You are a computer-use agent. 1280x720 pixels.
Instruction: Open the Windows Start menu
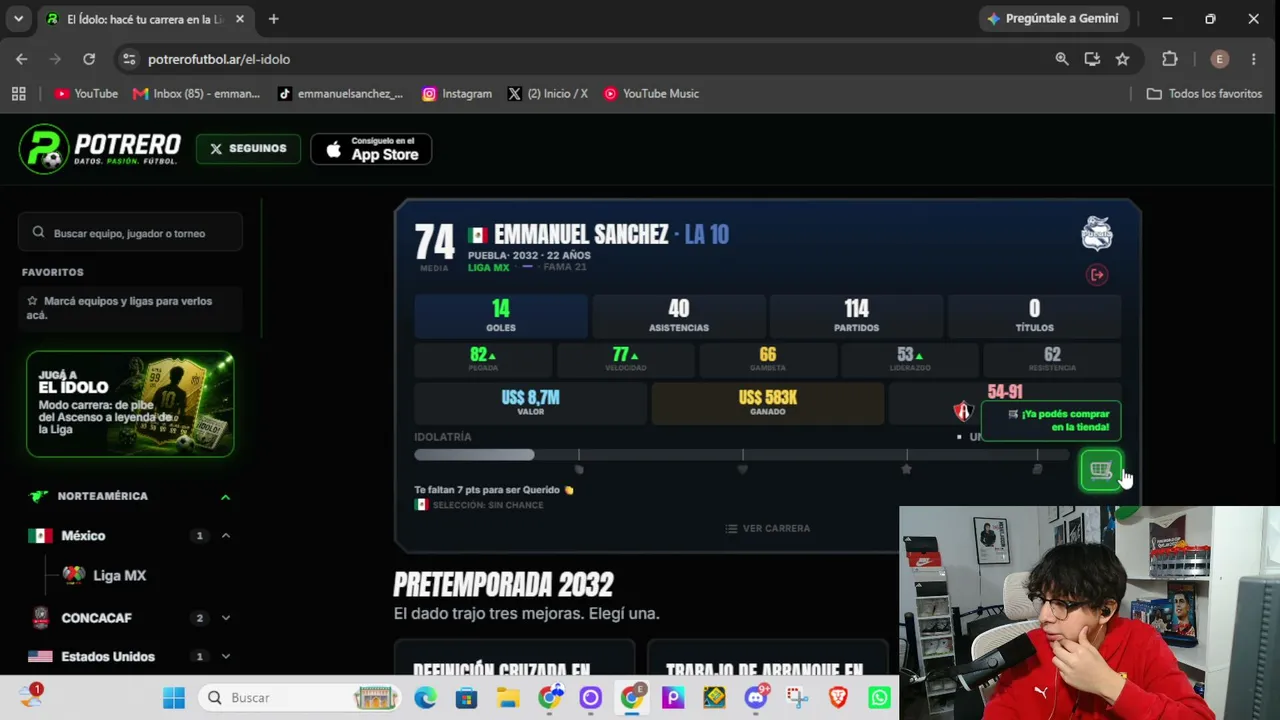pyautogui.click(x=173, y=697)
